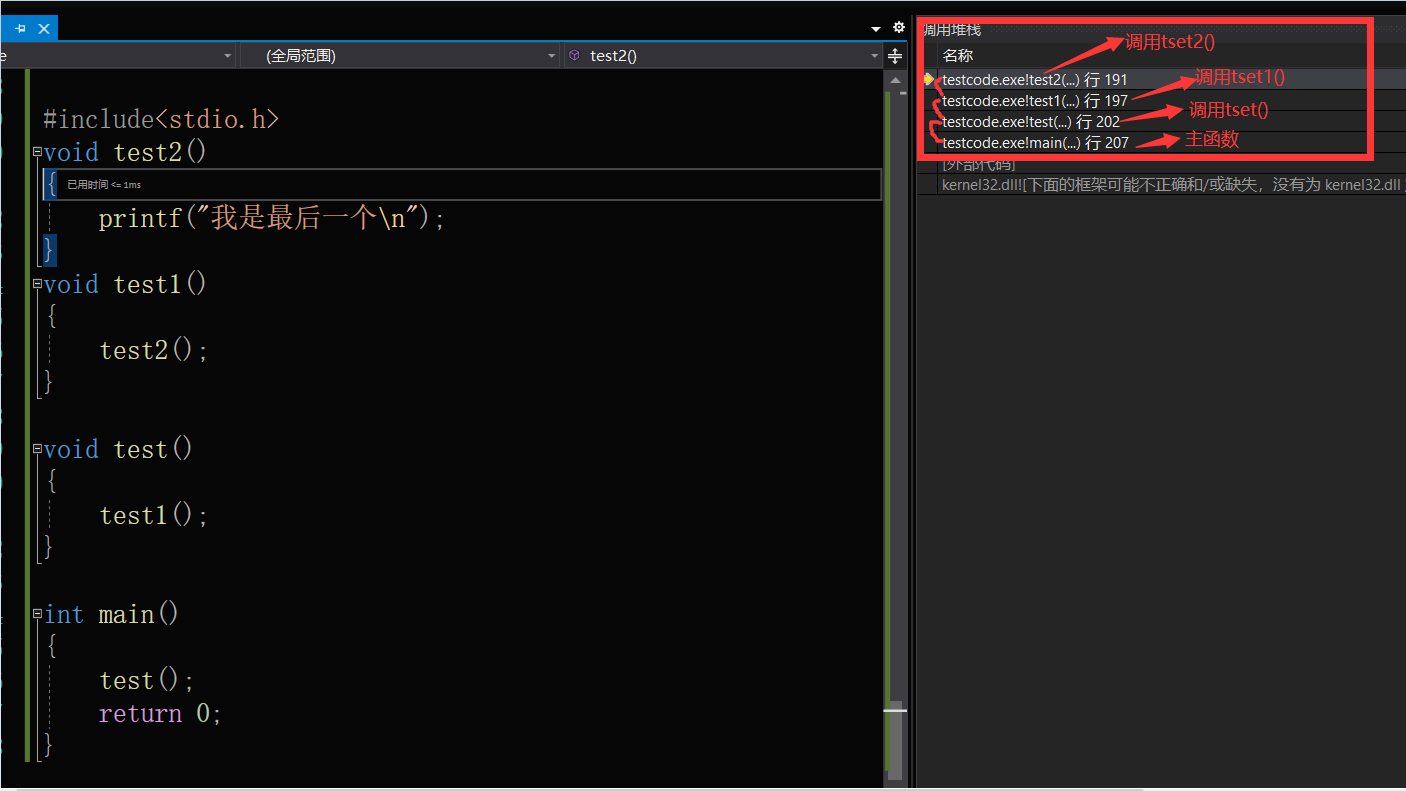Select the testcode.exe!test(...) 行 202 frame
The width and height of the screenshot is (1406, 791).
1031,121
